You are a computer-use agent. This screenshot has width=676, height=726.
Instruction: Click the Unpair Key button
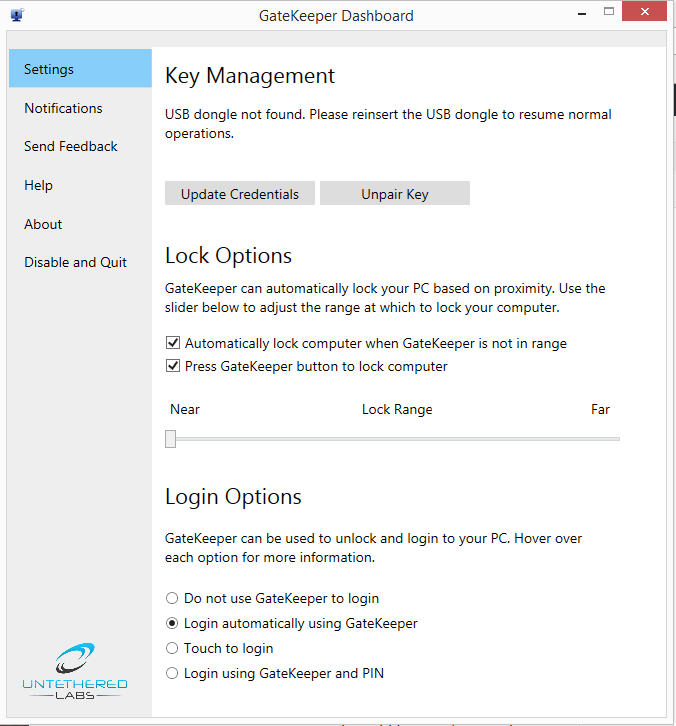(x=395, y=193)
